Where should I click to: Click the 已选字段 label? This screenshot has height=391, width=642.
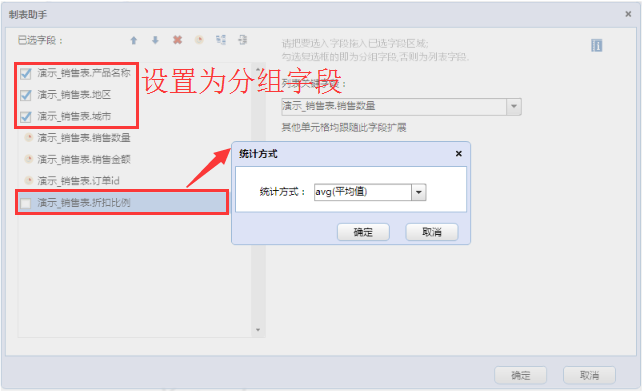(40, 40)
